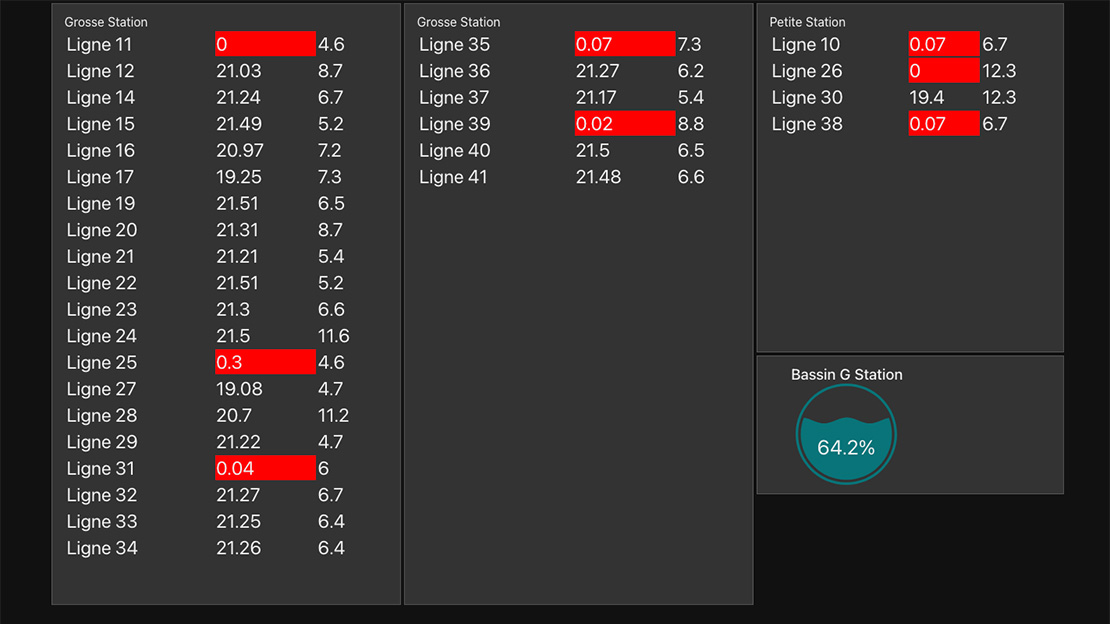Image resolution: width=1110 pixels, height=624 pixels.
Task: Click the Ligne 30 row label
Action: click(x=807, y=97)
